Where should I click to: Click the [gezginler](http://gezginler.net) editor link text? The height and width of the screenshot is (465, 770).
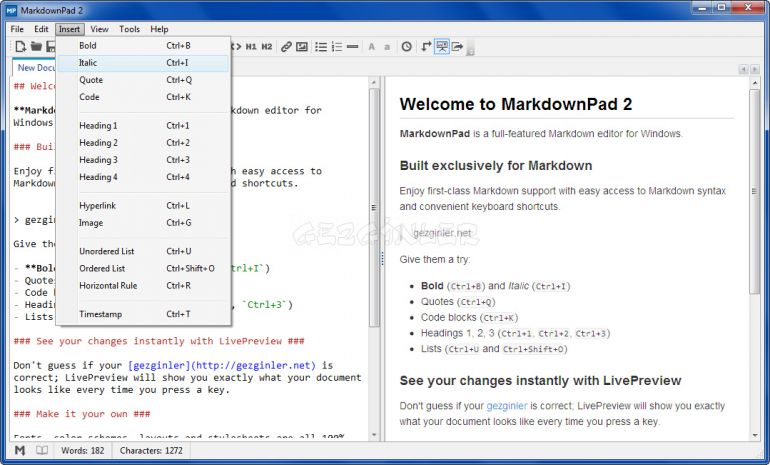221,365
